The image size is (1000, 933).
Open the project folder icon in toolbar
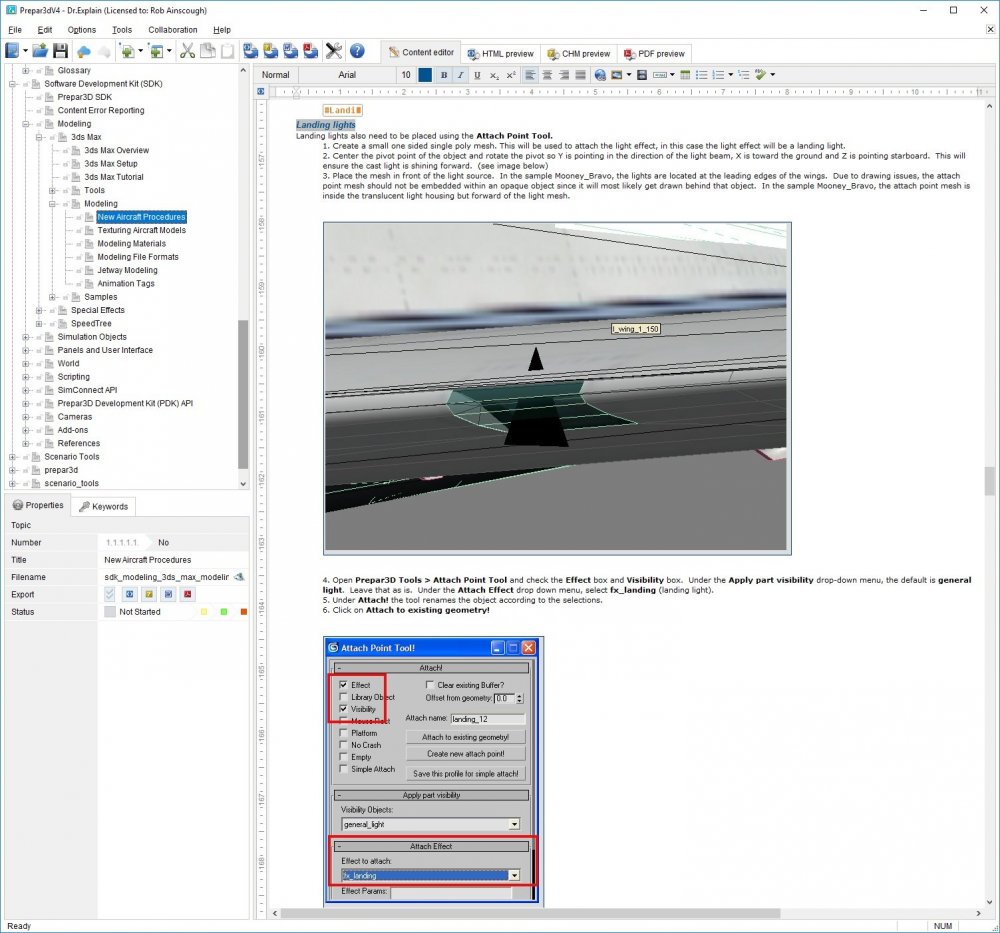pos(40,51)
